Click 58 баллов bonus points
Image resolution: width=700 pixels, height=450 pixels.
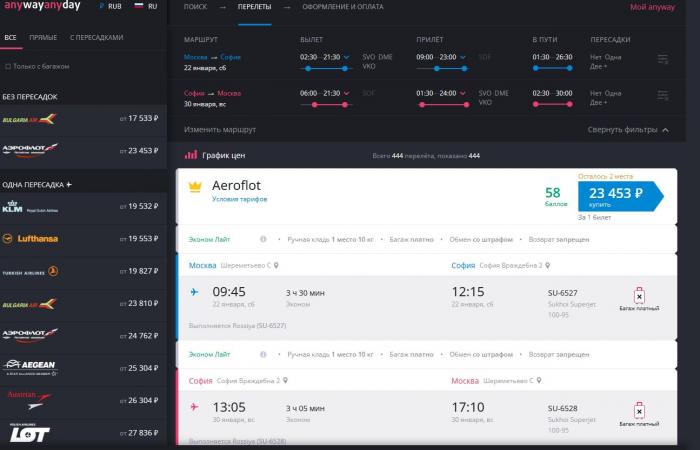click(555, 197)
